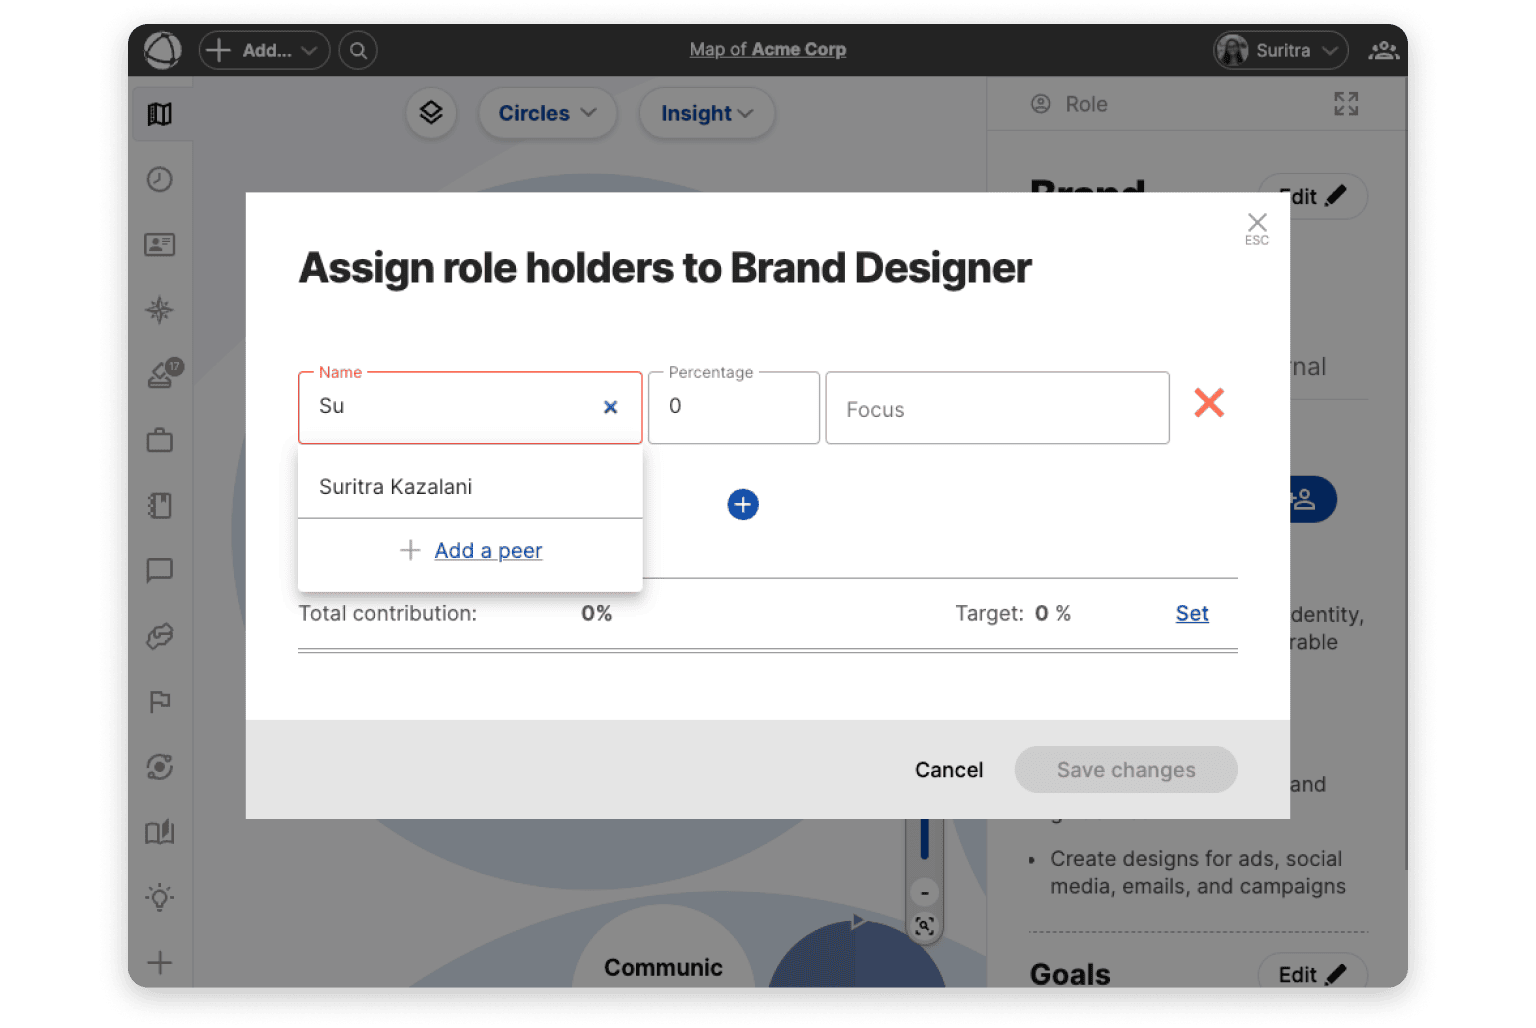This screenshot has height=1028, width=1536.
Task: Open the people group icon at top right
Action: point(1384,50)
